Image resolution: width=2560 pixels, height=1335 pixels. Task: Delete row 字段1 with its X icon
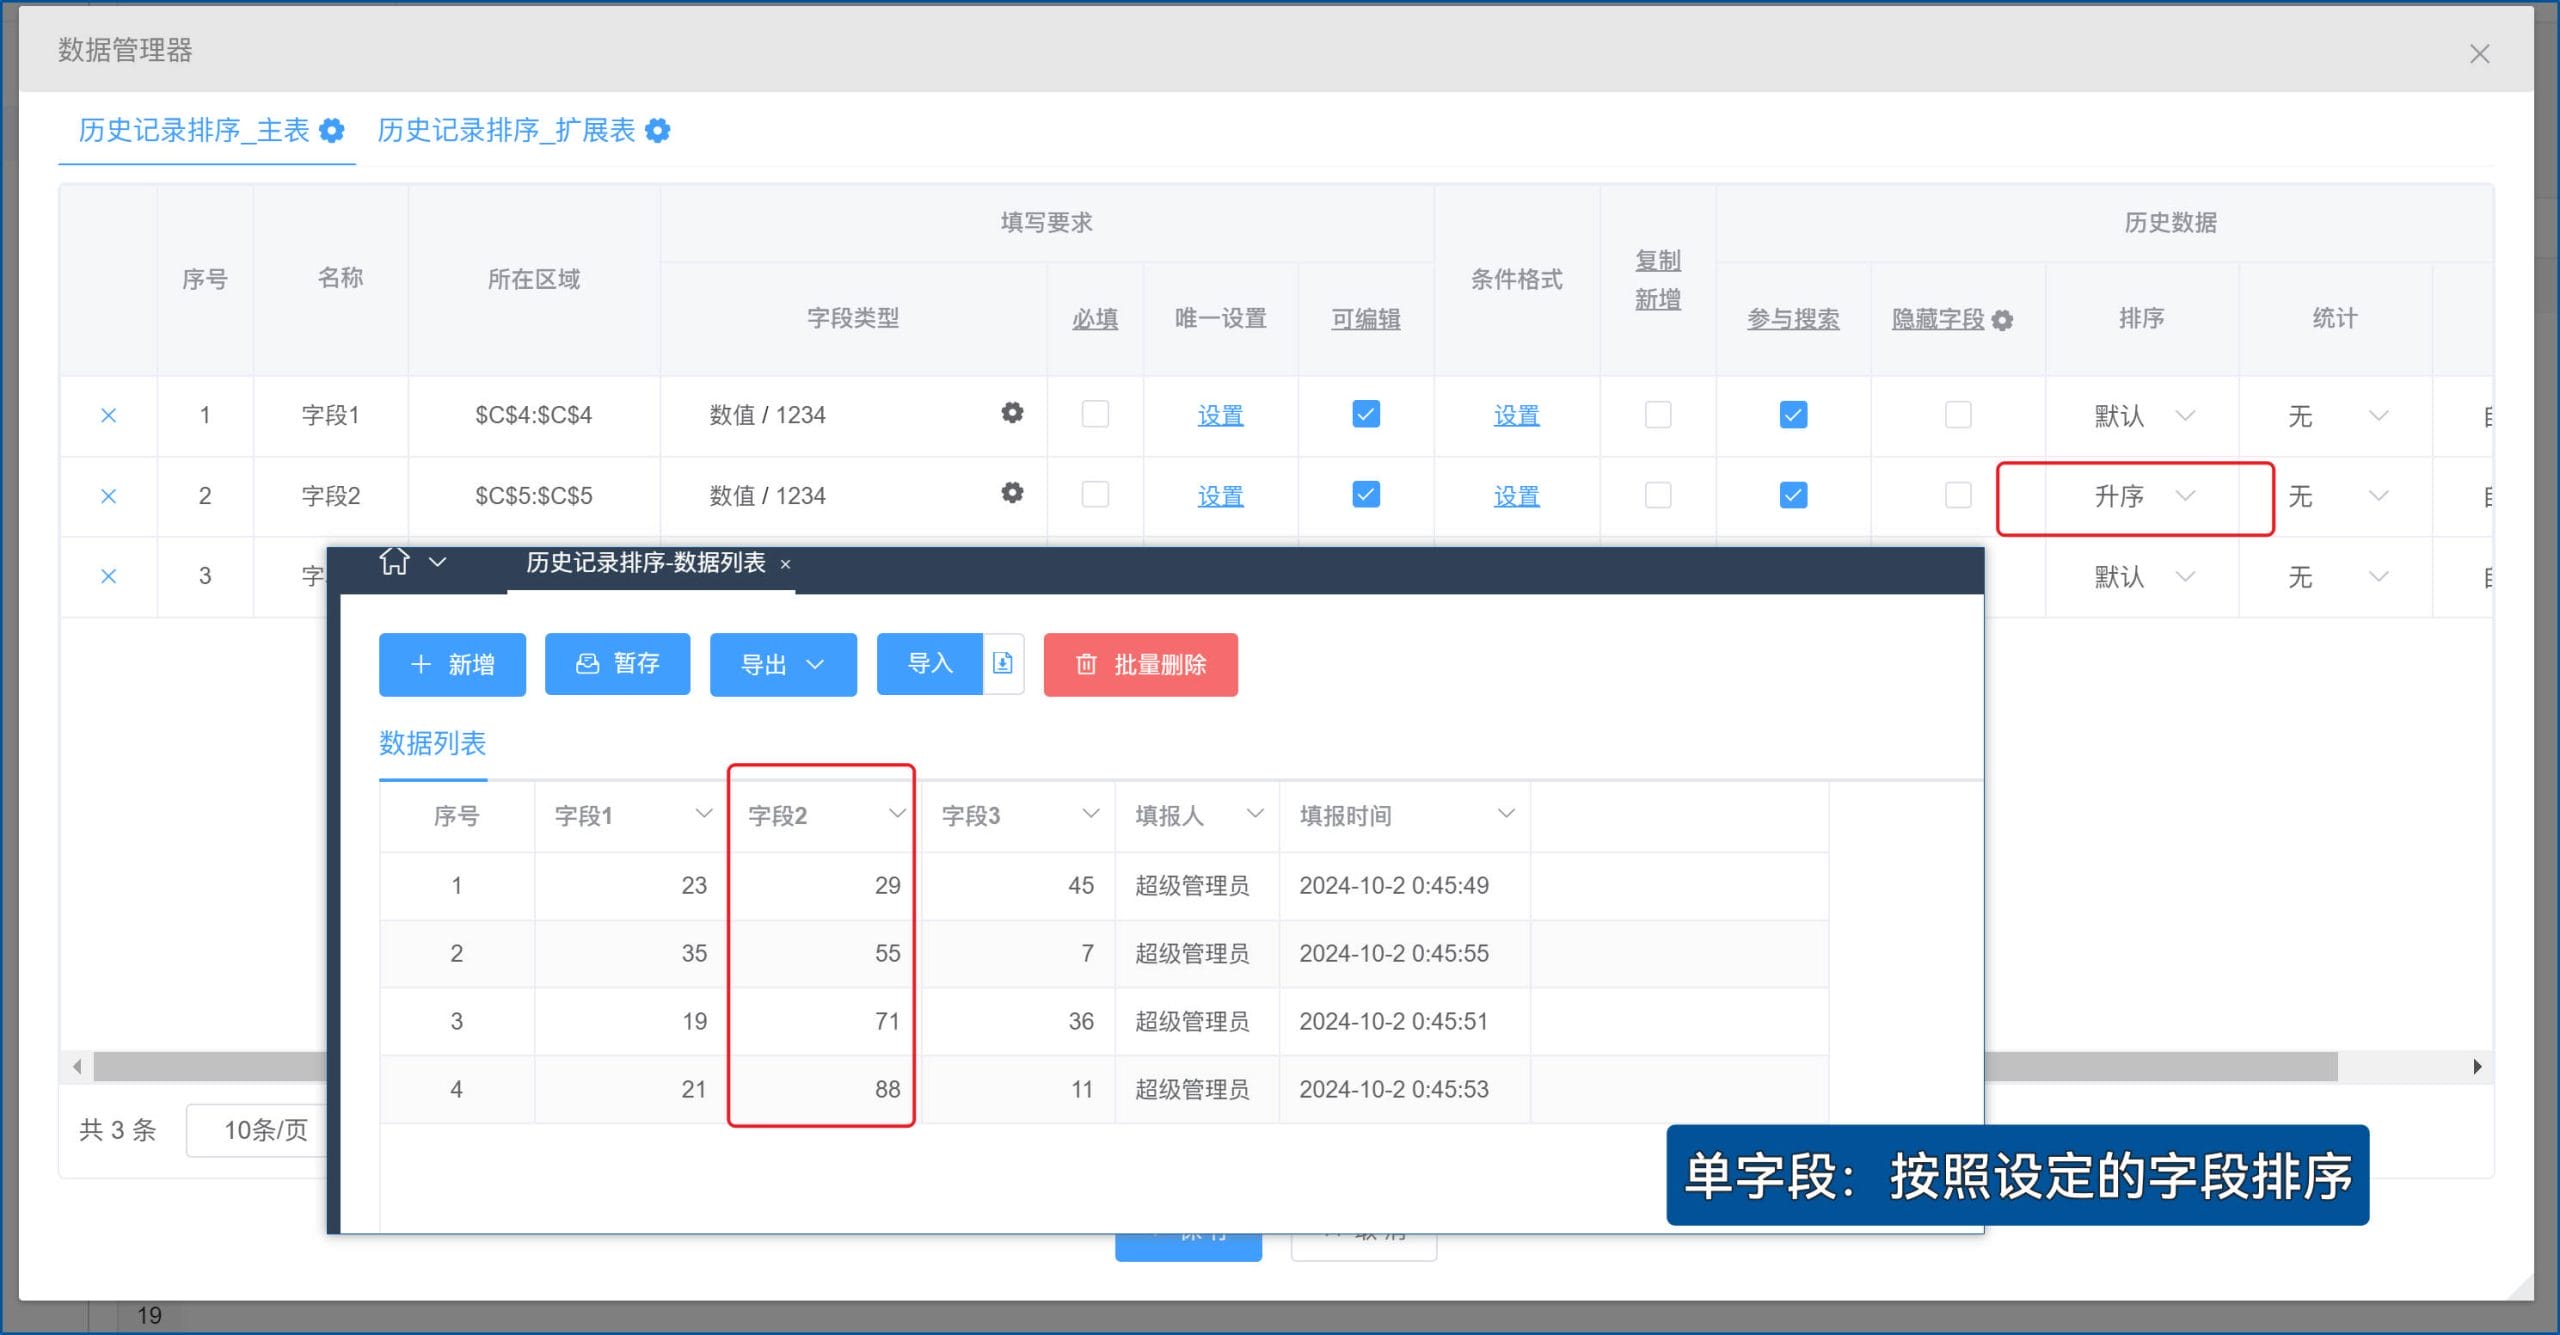(x=109, y=415)
